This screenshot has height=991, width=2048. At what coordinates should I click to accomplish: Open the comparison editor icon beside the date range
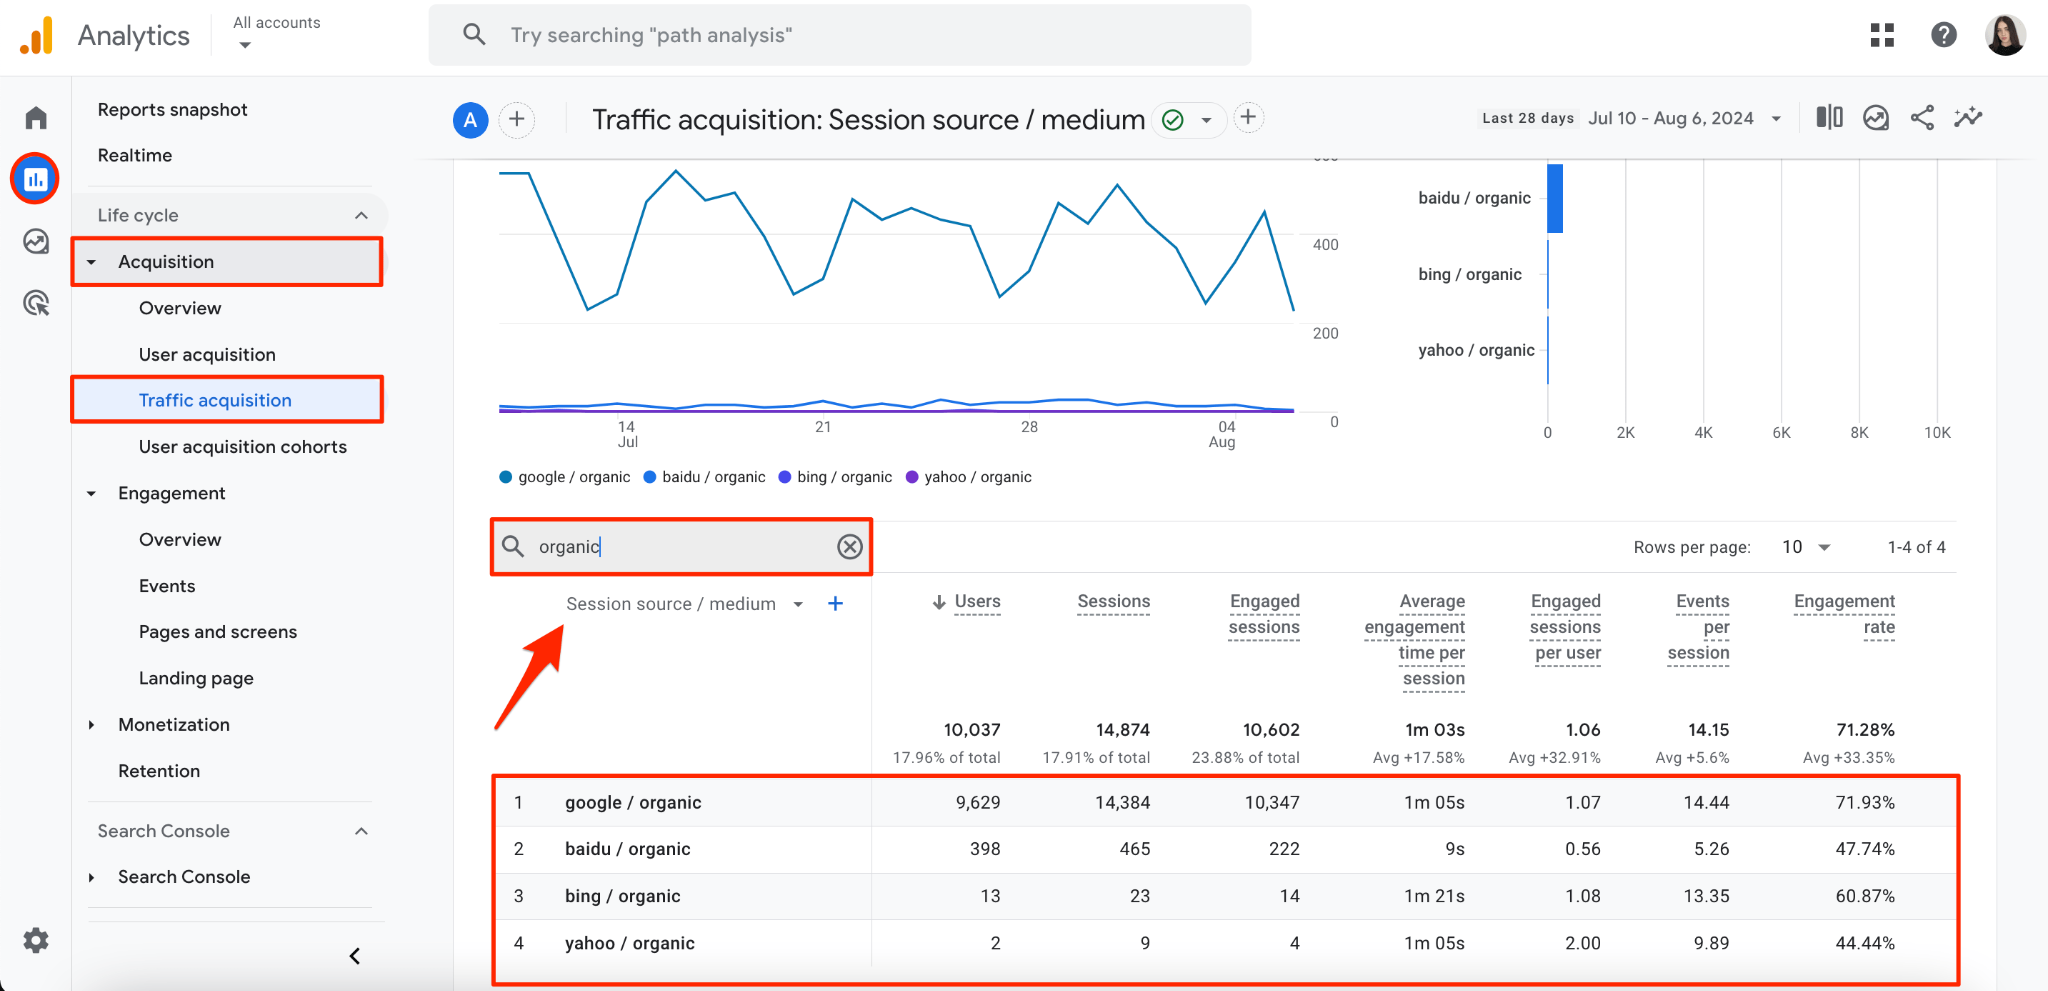(1829, 117)
